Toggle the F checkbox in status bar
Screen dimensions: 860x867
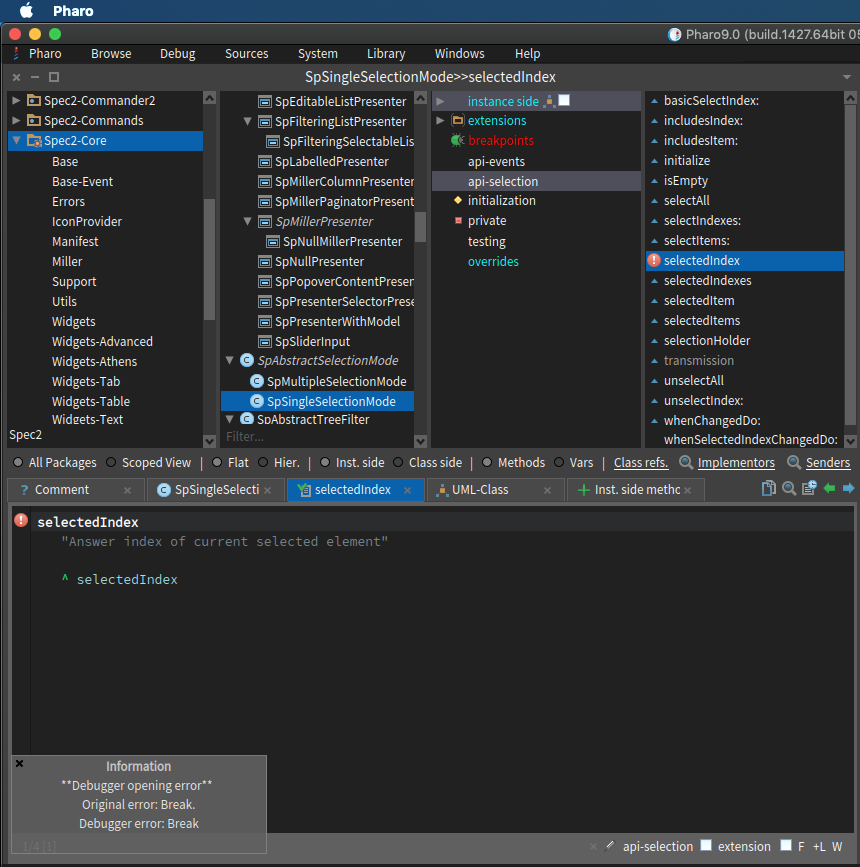pos(786,846)
